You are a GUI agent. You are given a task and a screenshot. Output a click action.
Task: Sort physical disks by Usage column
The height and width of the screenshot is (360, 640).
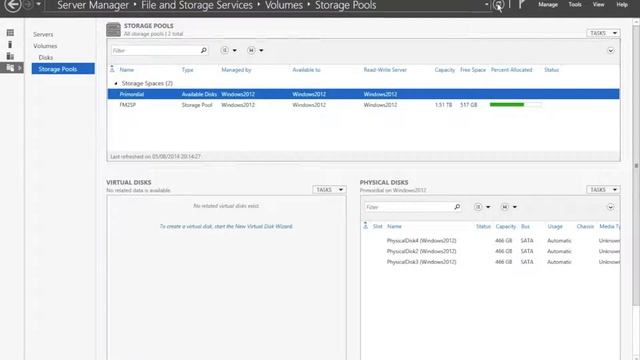(x=555, y=226)
